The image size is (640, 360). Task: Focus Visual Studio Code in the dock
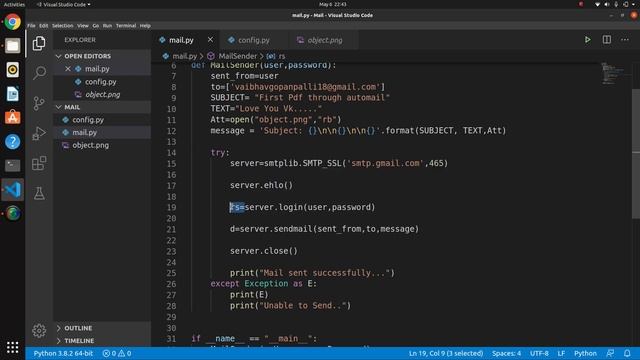(12, 189)
